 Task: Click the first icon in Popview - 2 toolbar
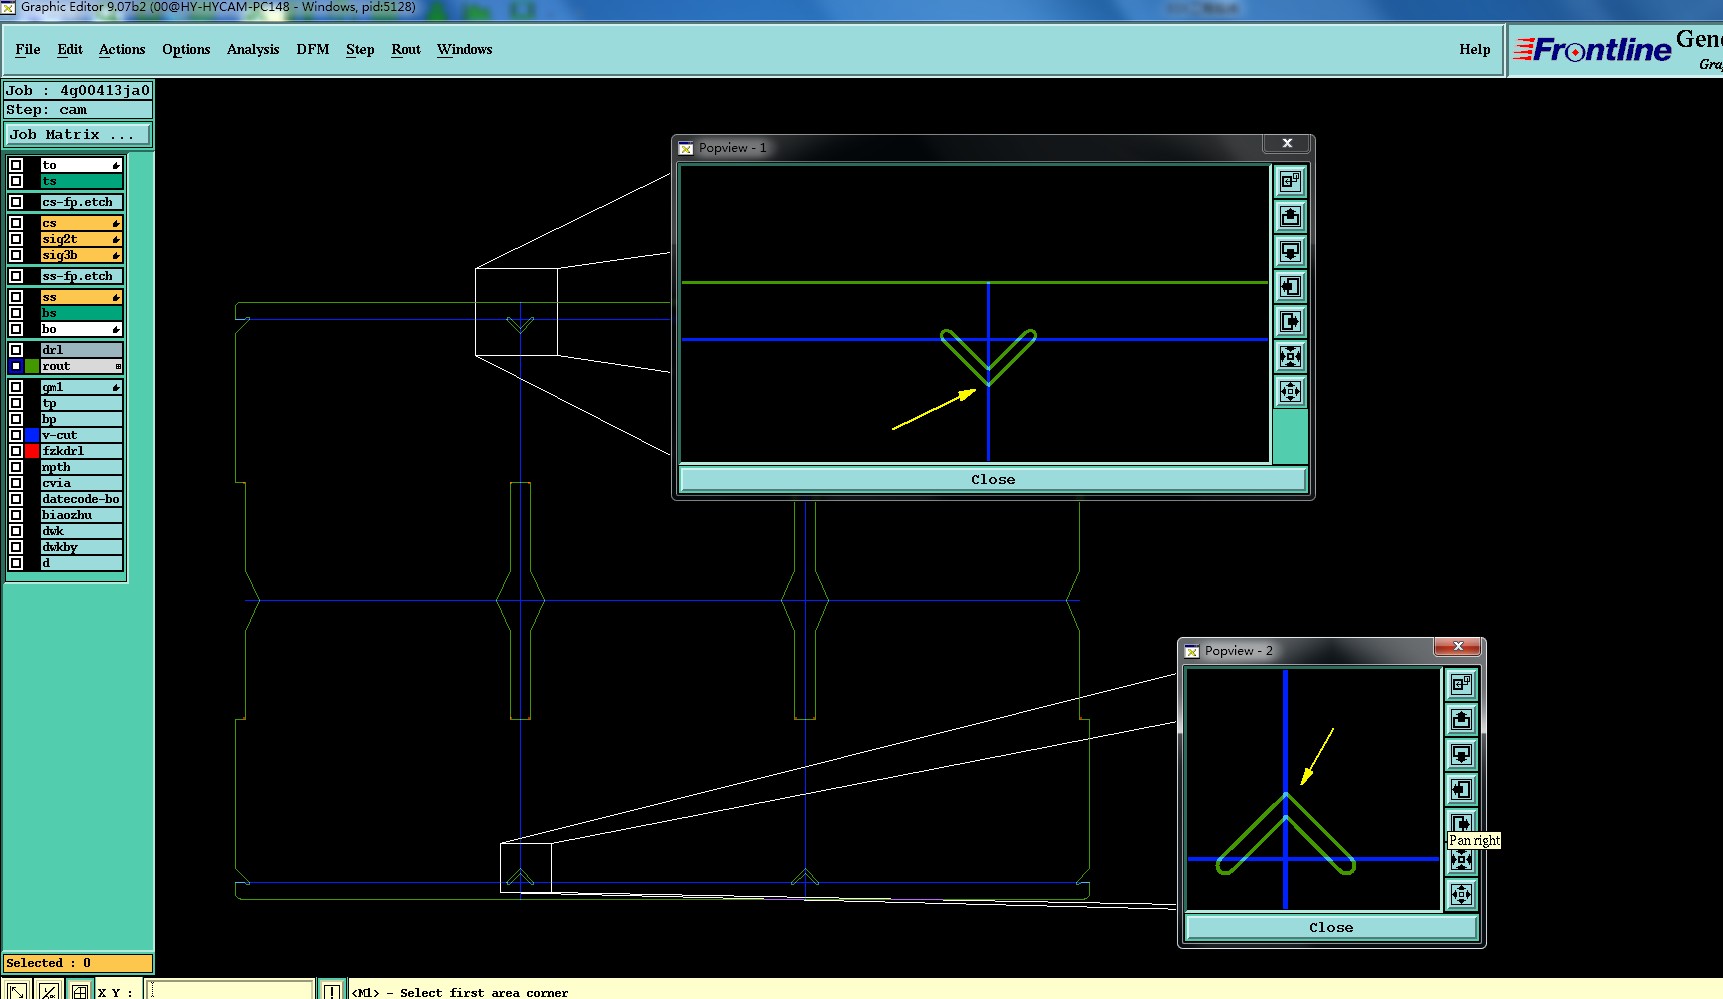click(x=1461, y=684)
